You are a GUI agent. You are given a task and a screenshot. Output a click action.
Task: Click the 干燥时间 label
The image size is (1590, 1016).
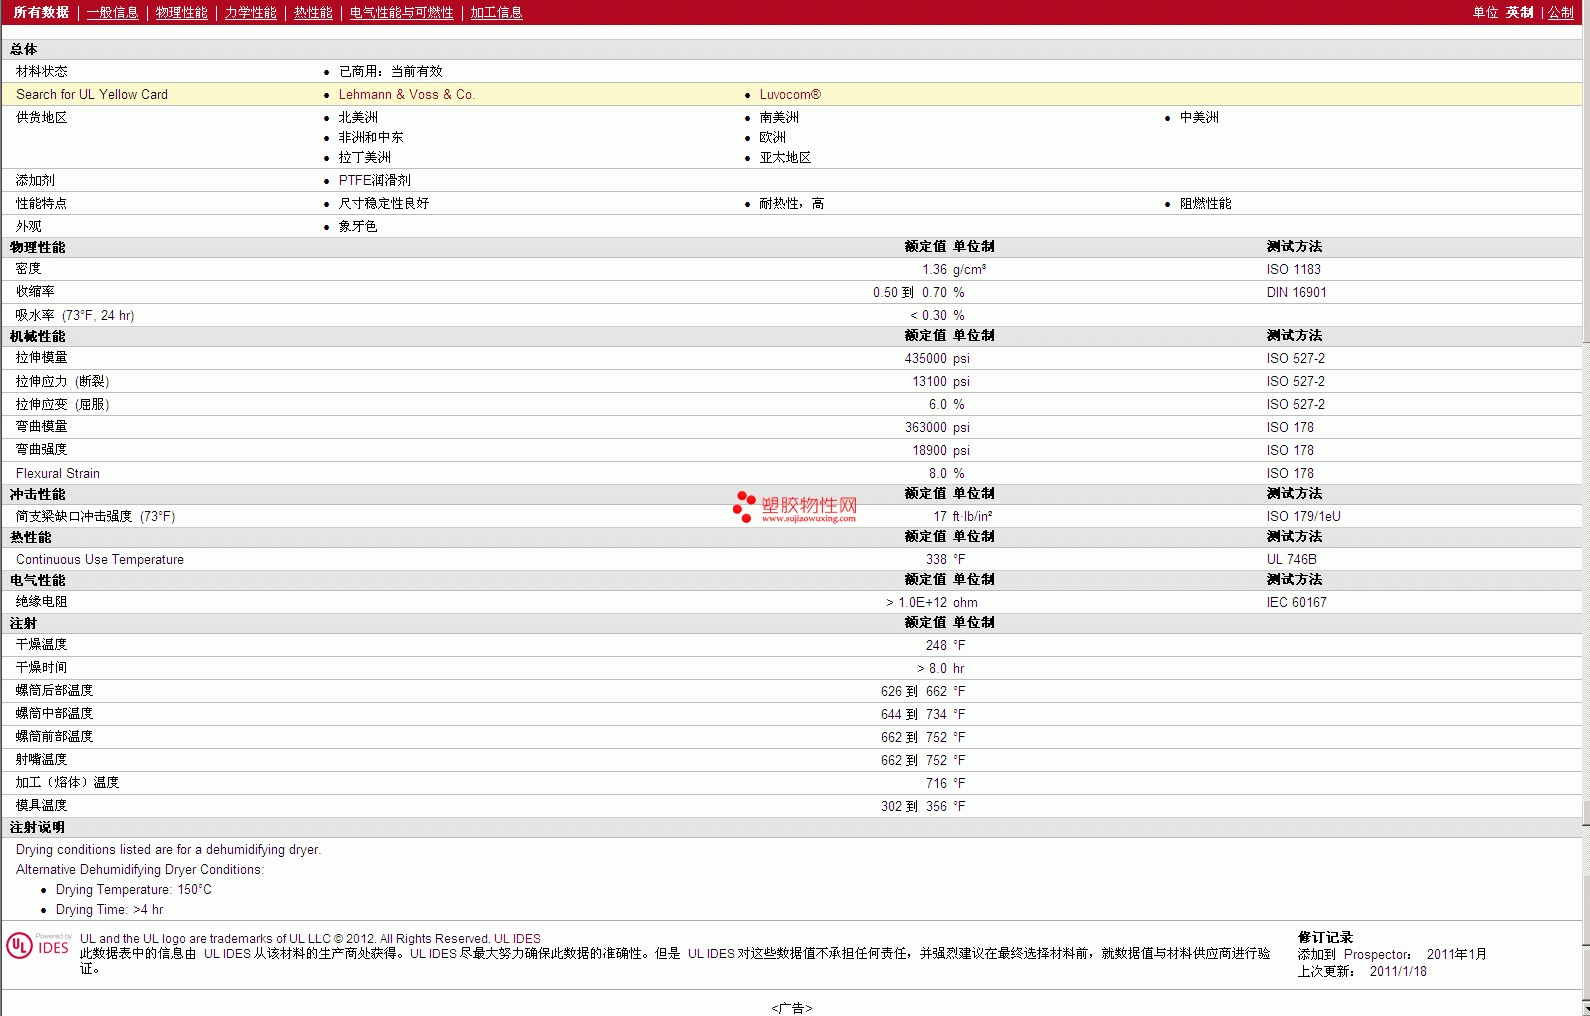point(42,668)
